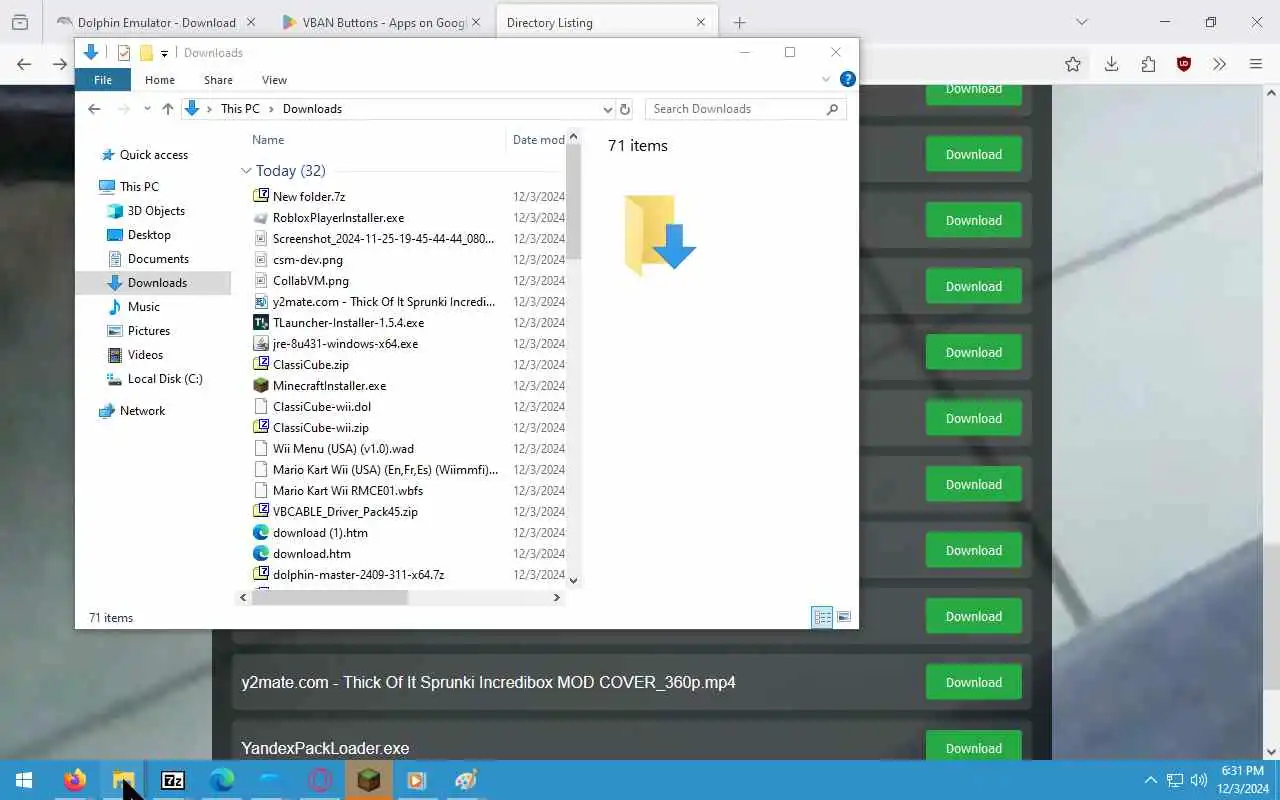The image size is (1280, 800).
Task: Open the File ribbon tab
Action: click(x=103, y=80)
